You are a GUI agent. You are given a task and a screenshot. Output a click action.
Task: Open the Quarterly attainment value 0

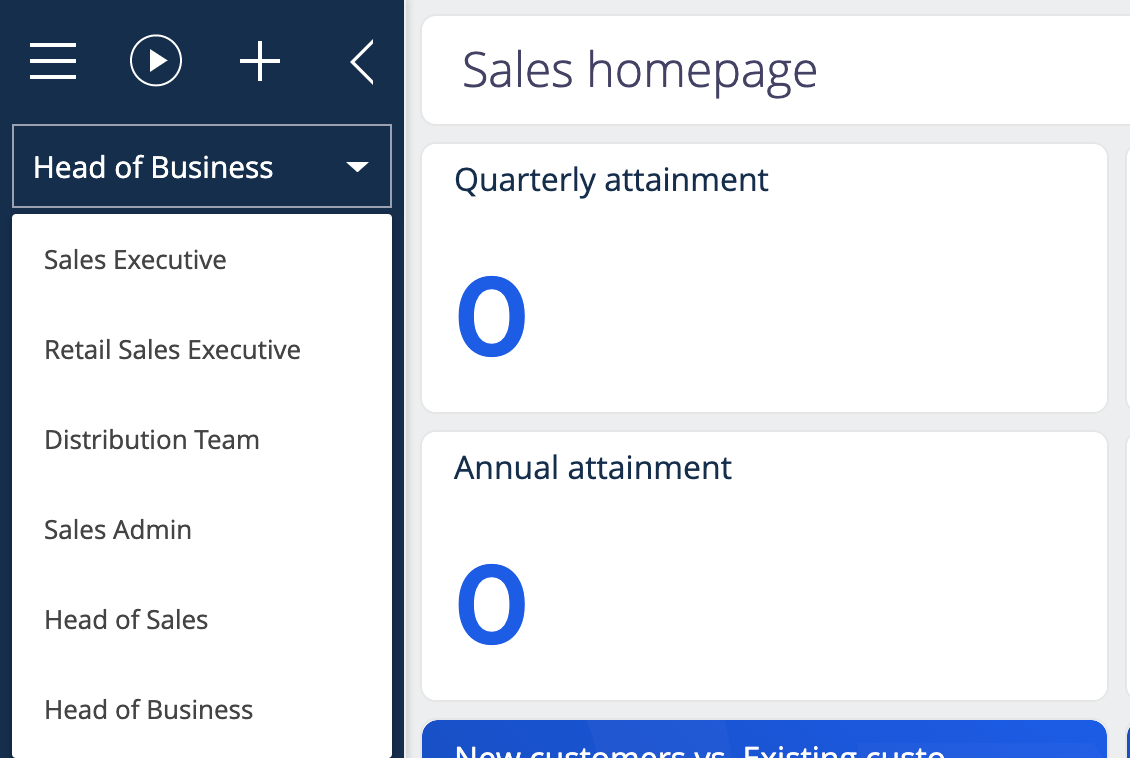[491, 317]
